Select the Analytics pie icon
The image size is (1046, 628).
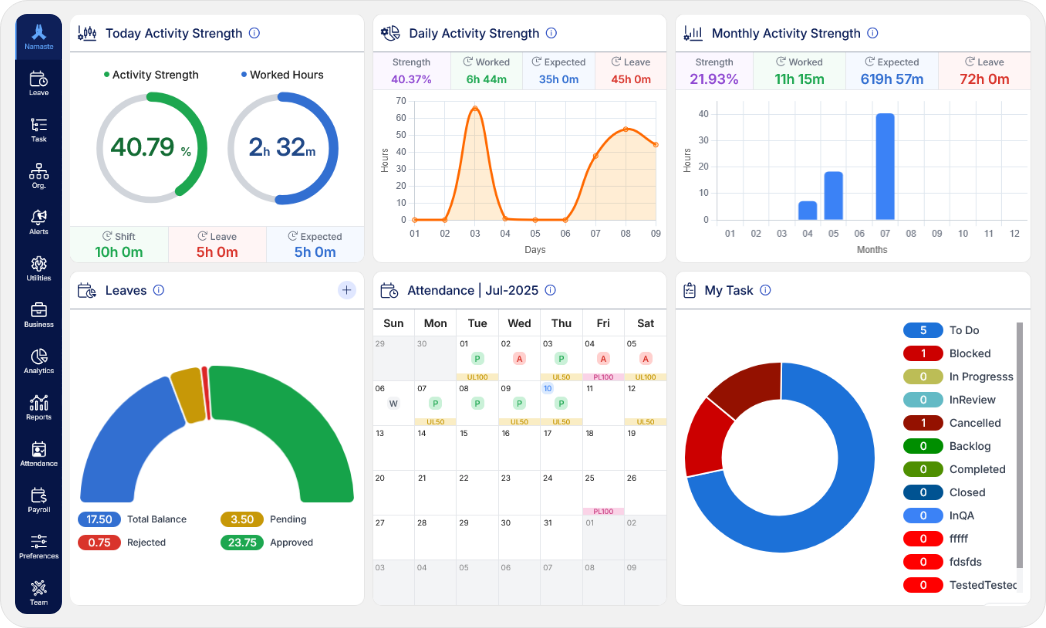38,360
